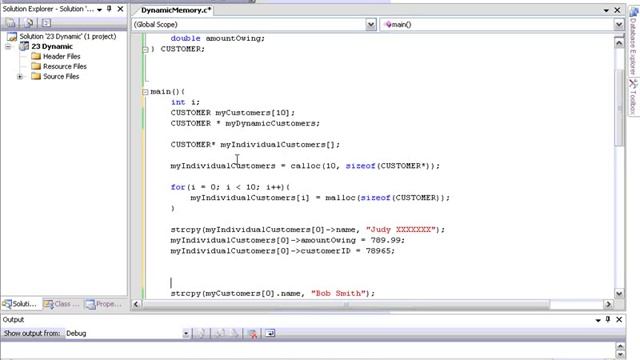Click Clear All icon in Output toolbar

pos(253,333)
